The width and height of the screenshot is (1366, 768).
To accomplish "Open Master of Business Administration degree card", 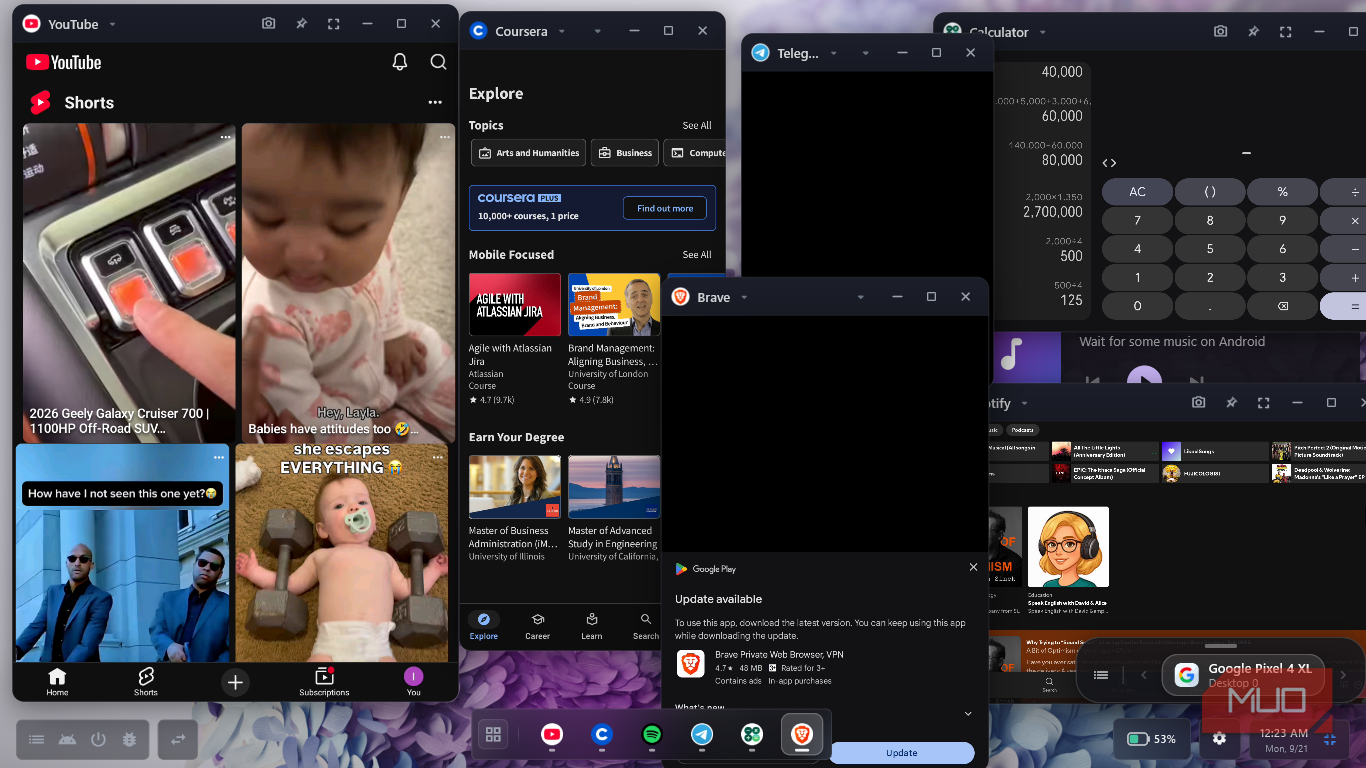I will [515, 510].
